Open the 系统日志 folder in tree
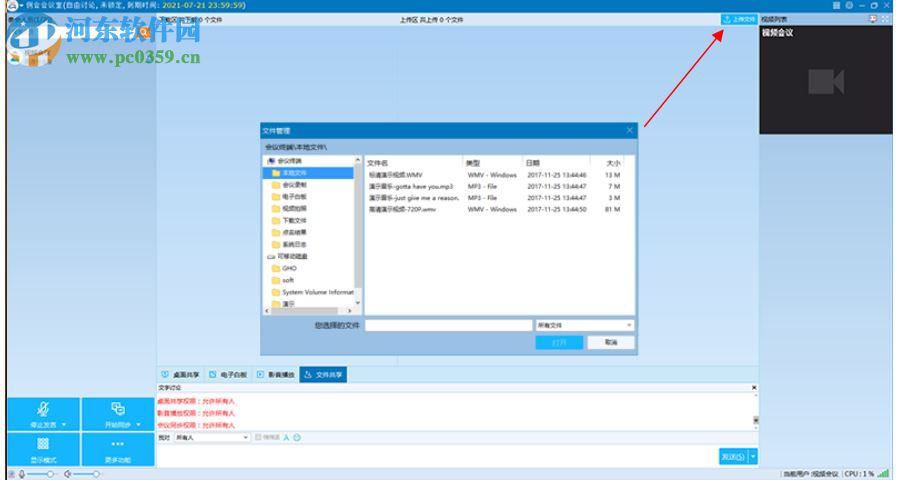 click(289, 245)
